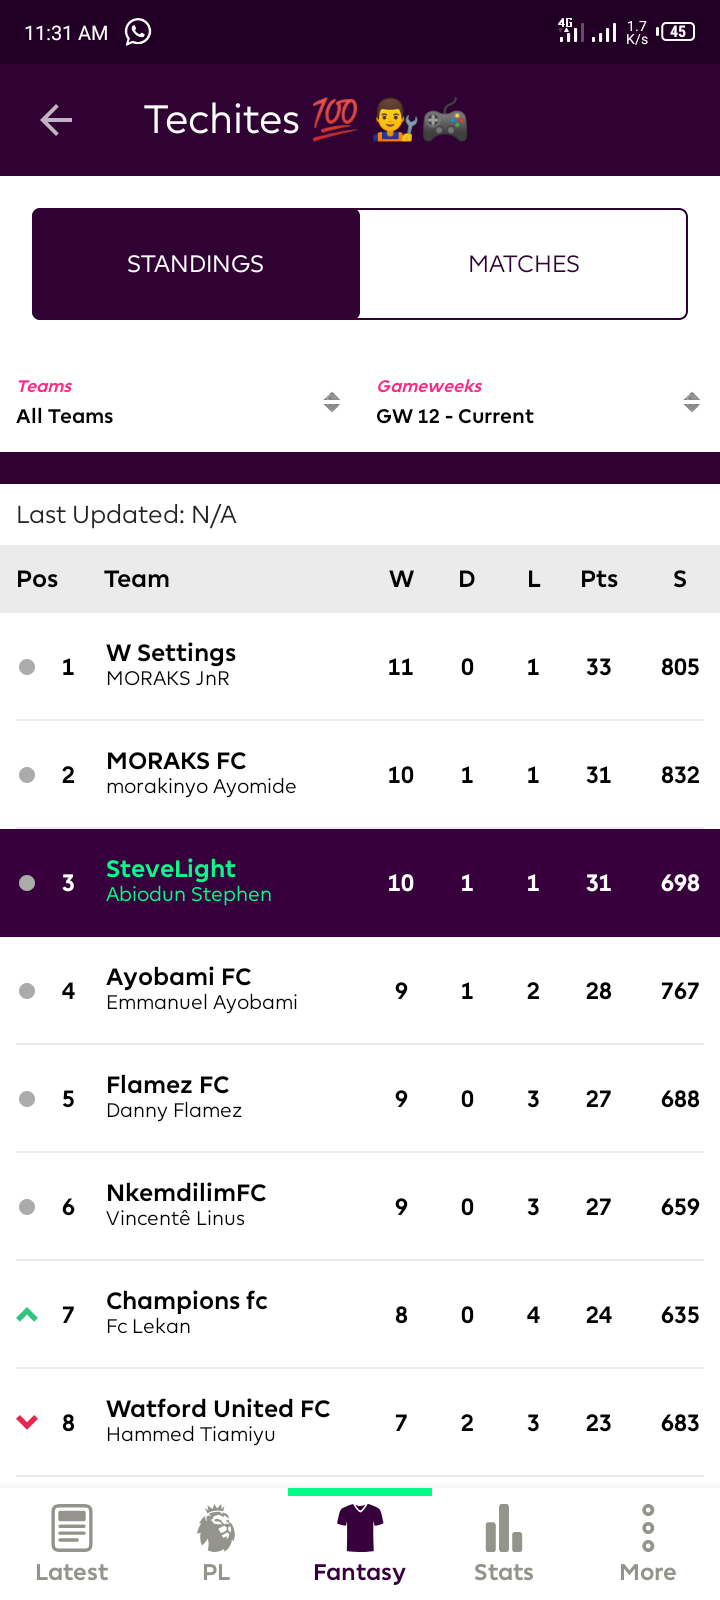This screenshot has width=720, height=1600.
Task: Open the Stats bar chart icon
Action: point(504,1528)
